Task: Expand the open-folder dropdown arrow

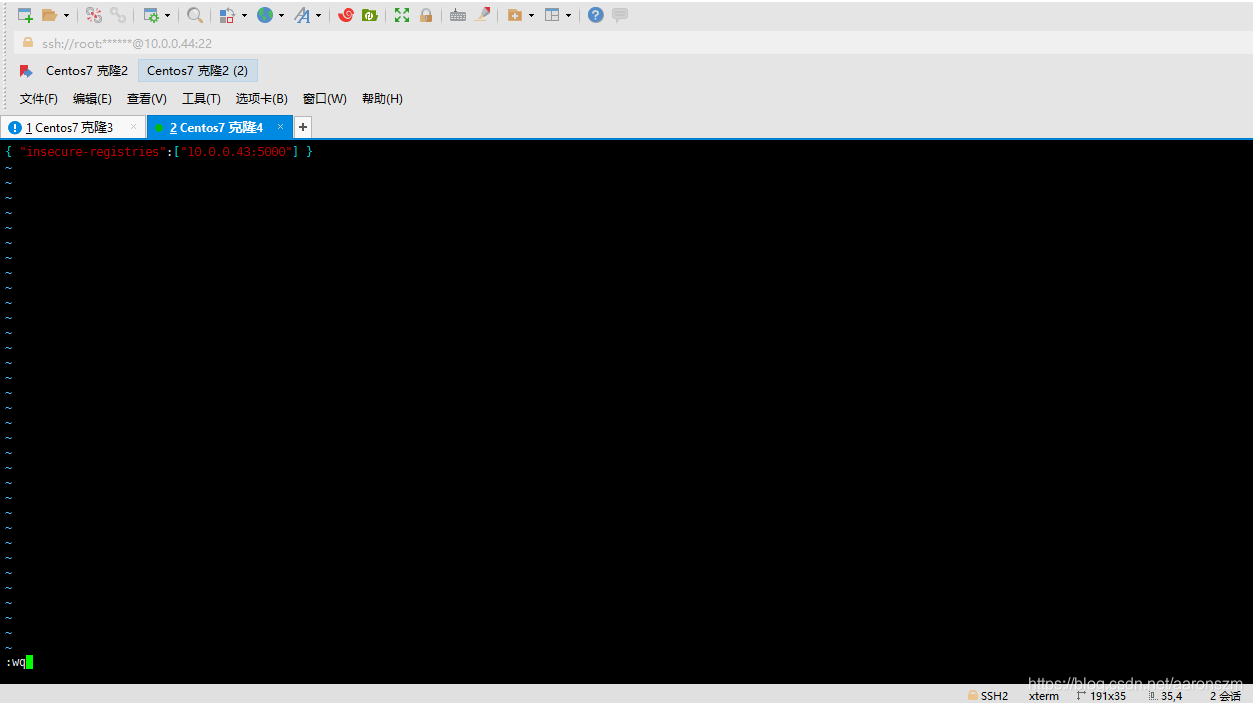Action: click(x=66, y=15)
